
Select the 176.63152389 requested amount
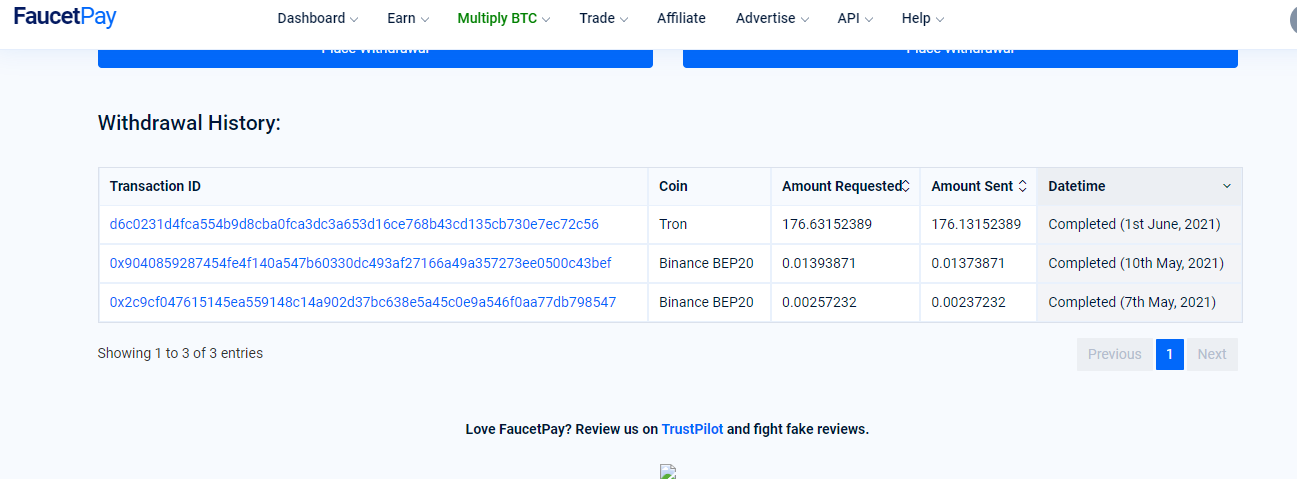(827, 224)
